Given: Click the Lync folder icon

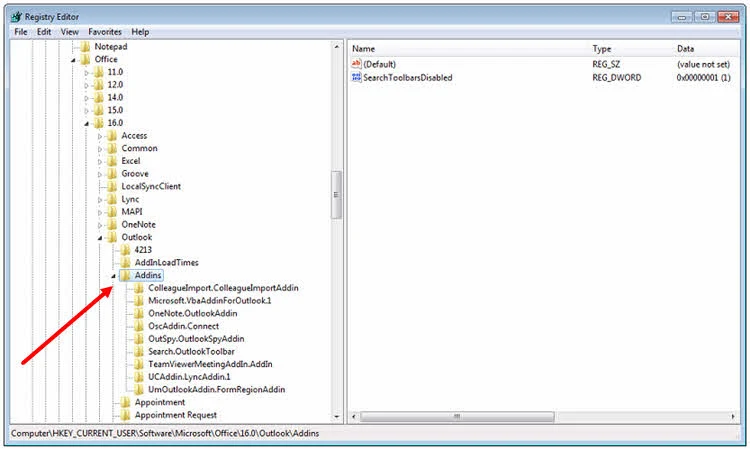Looking at the screenshot, I should point(112,199).
